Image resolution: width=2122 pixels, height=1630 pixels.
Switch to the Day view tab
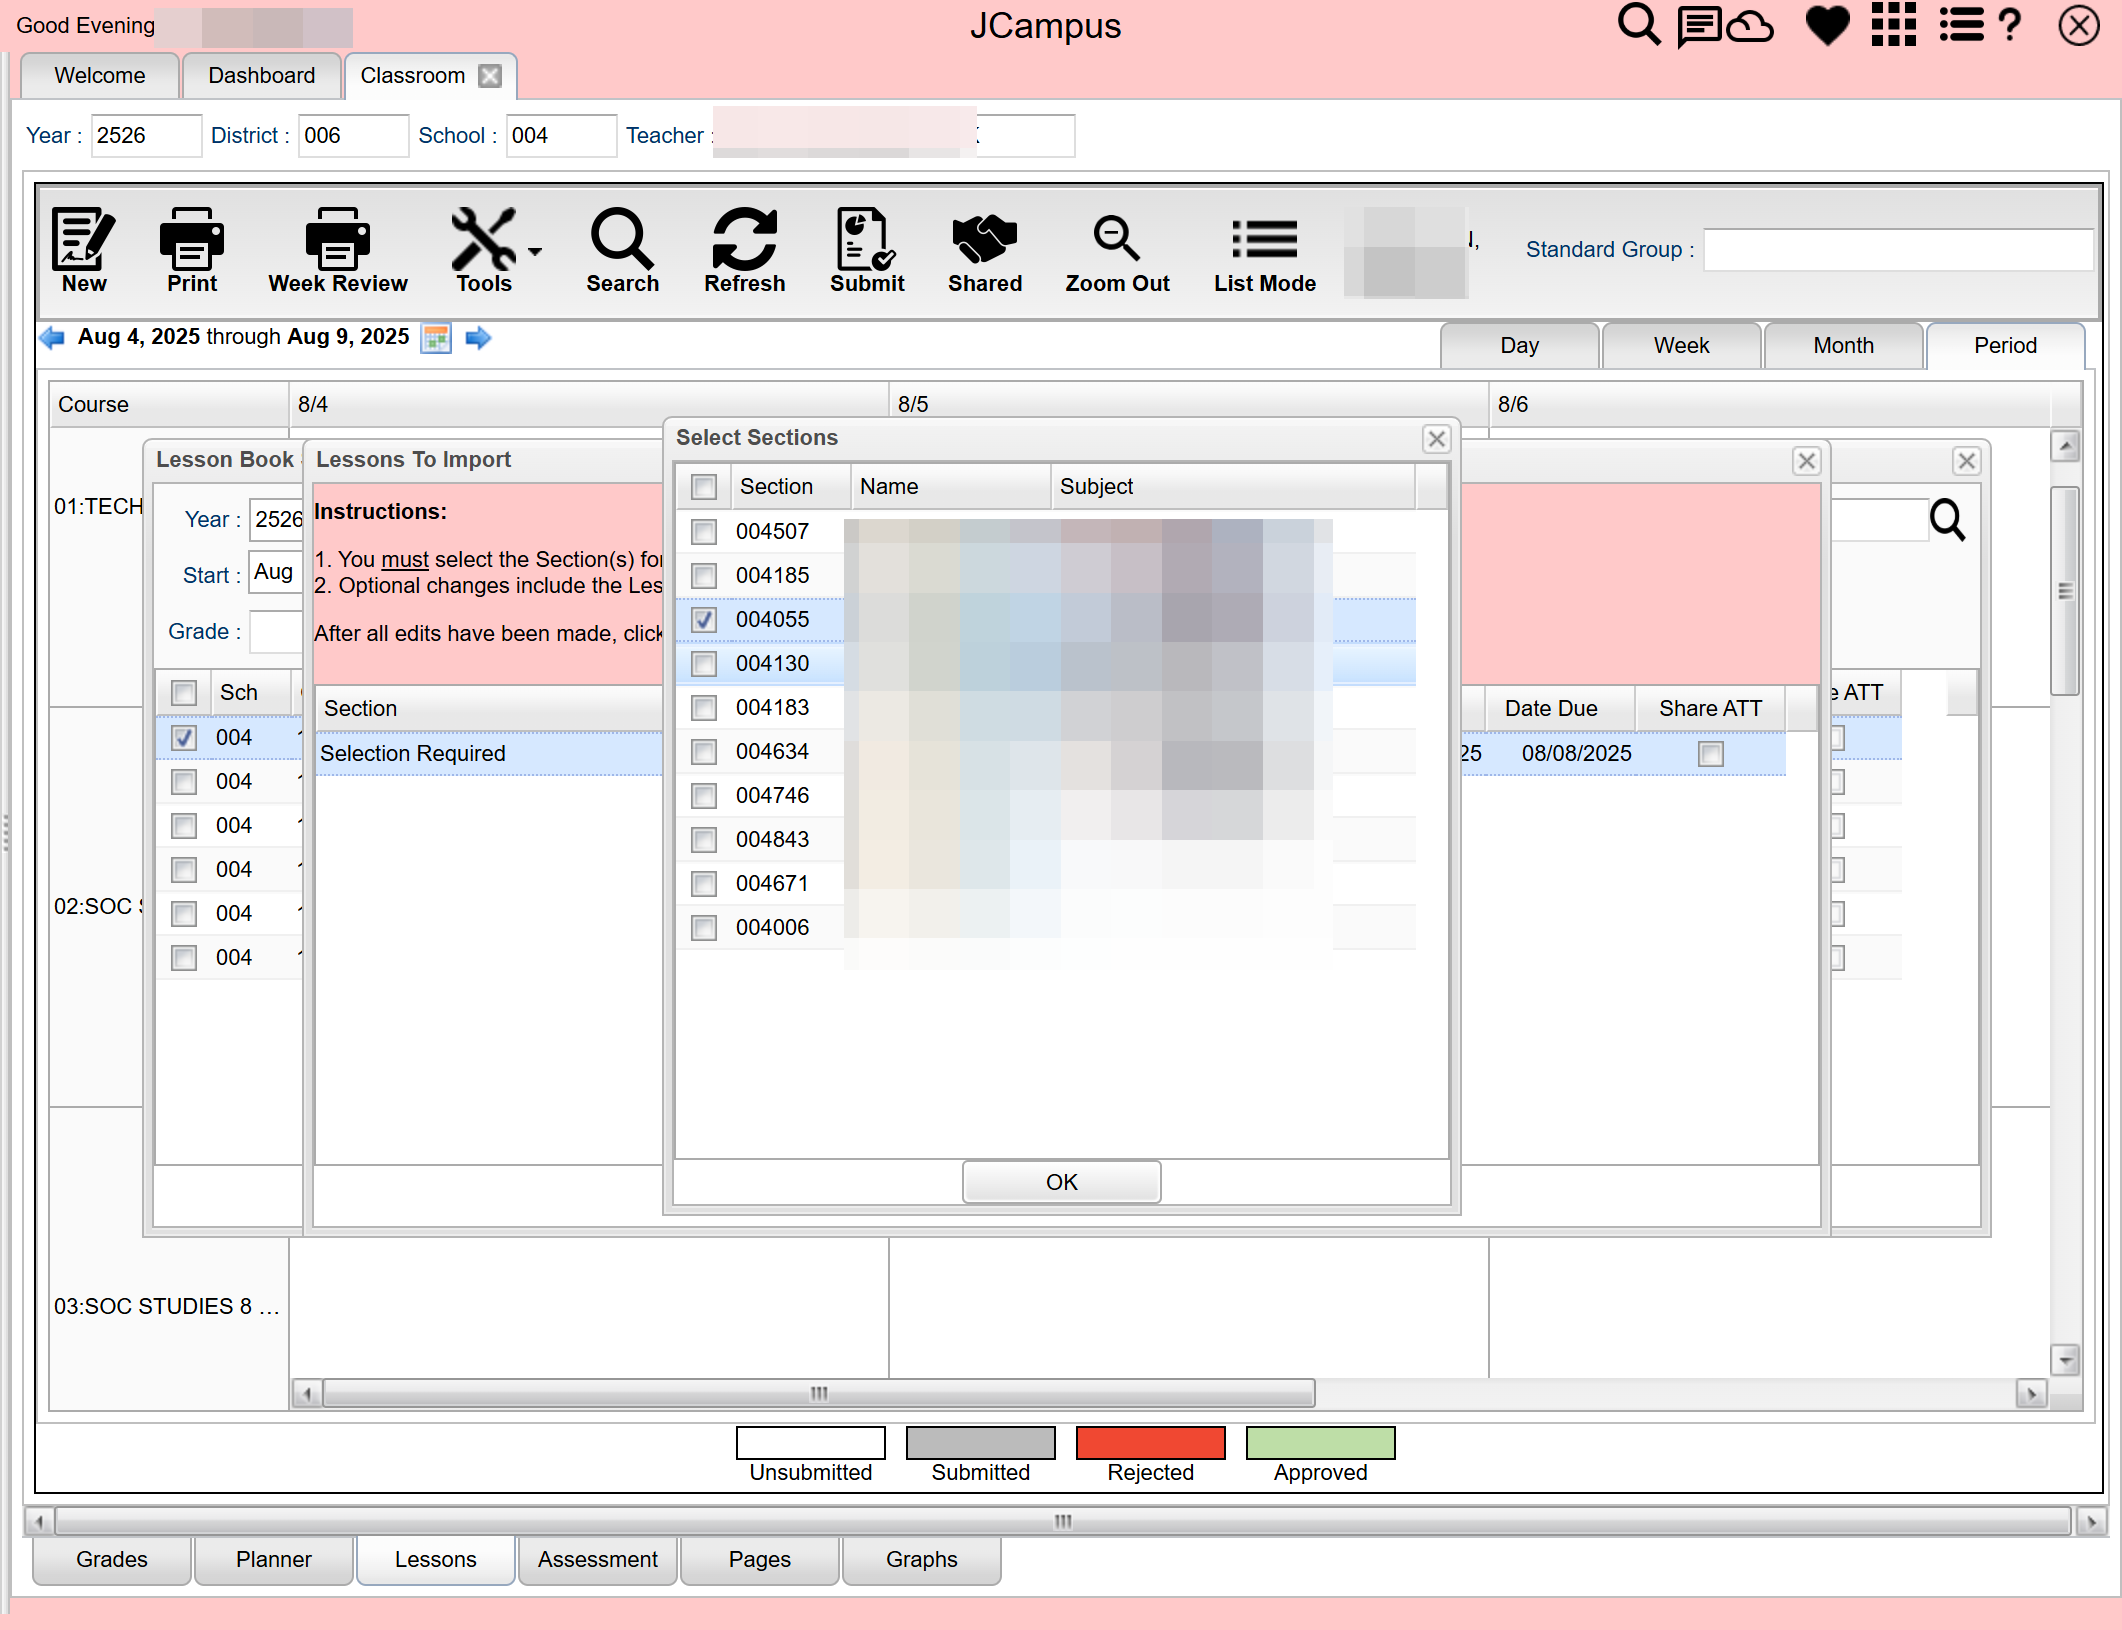pos(1519,346)
